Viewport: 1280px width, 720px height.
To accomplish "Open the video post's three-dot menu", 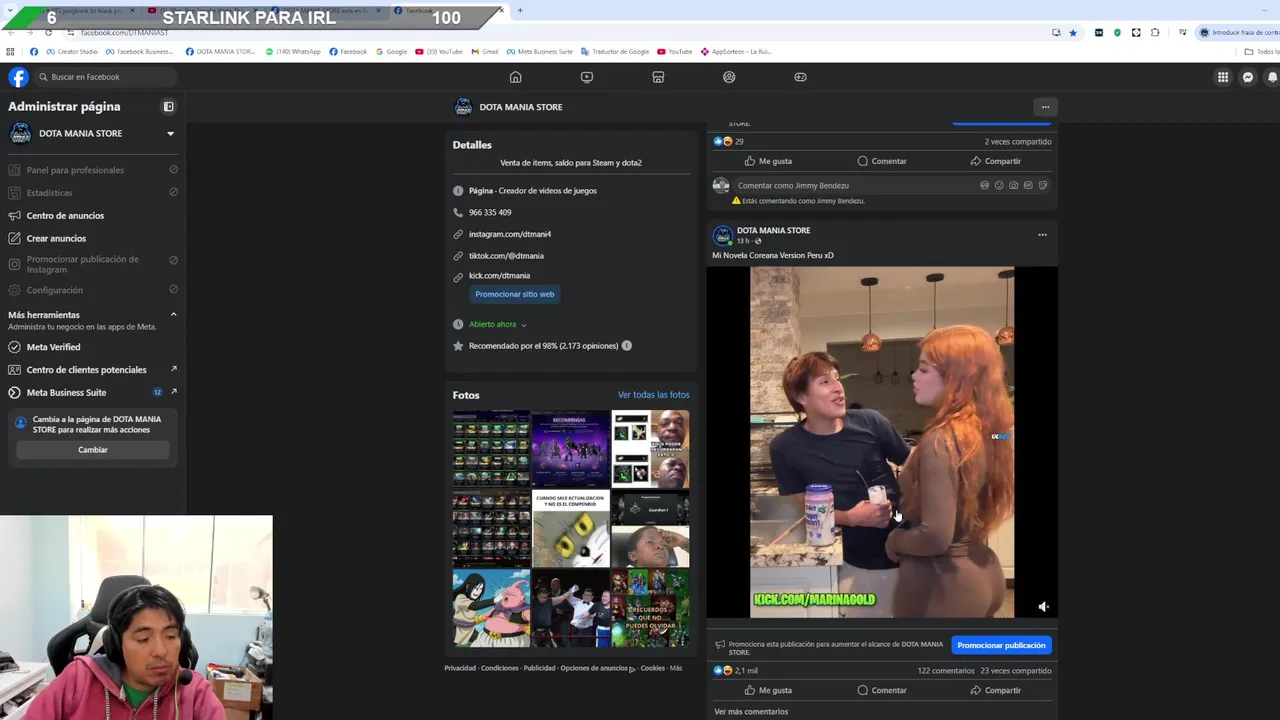I will click(x=1042, y=235).
